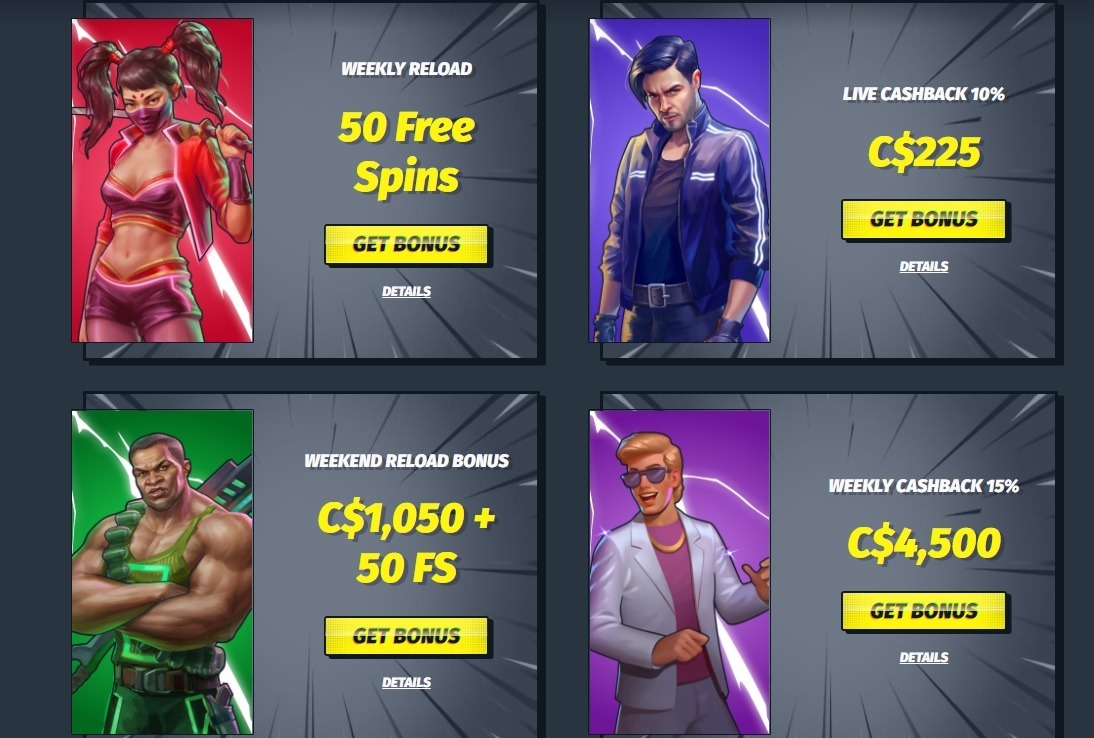1094x738 pixels.
Task: Get the Weekend Reload Bonus
Action: (406, 635)
